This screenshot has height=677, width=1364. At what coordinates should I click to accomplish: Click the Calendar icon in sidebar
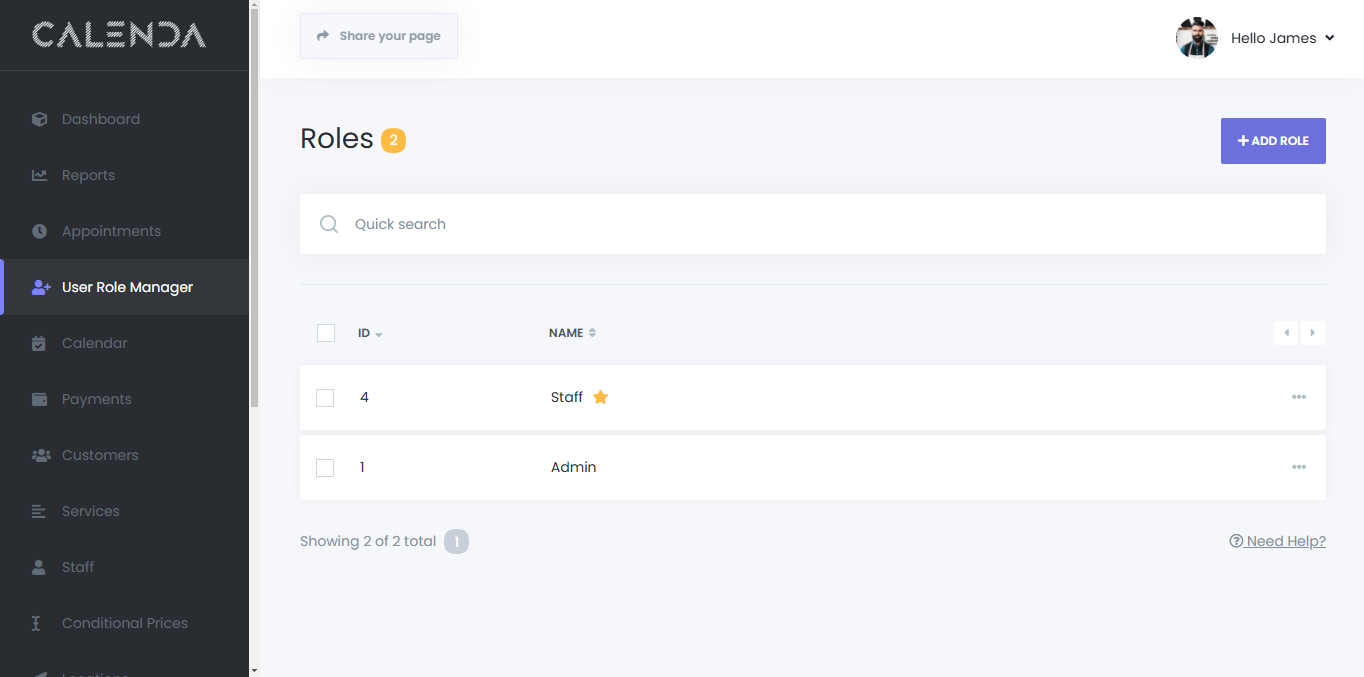click(40, 343)
